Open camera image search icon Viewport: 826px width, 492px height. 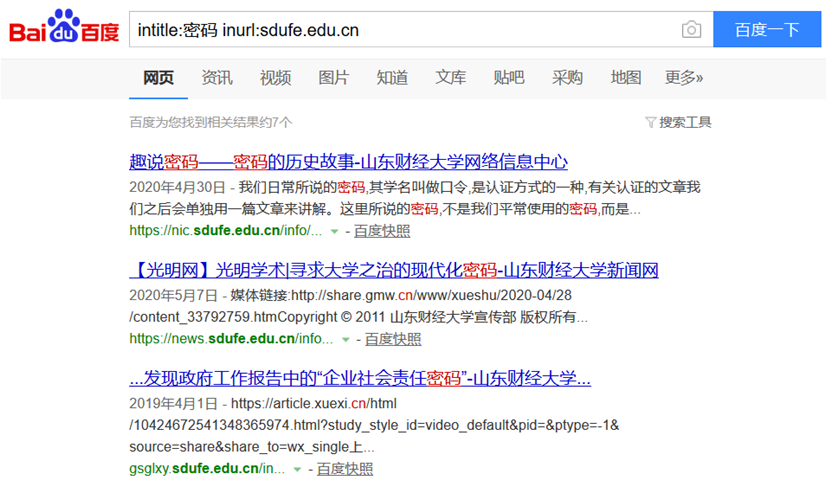pos(691,30)
